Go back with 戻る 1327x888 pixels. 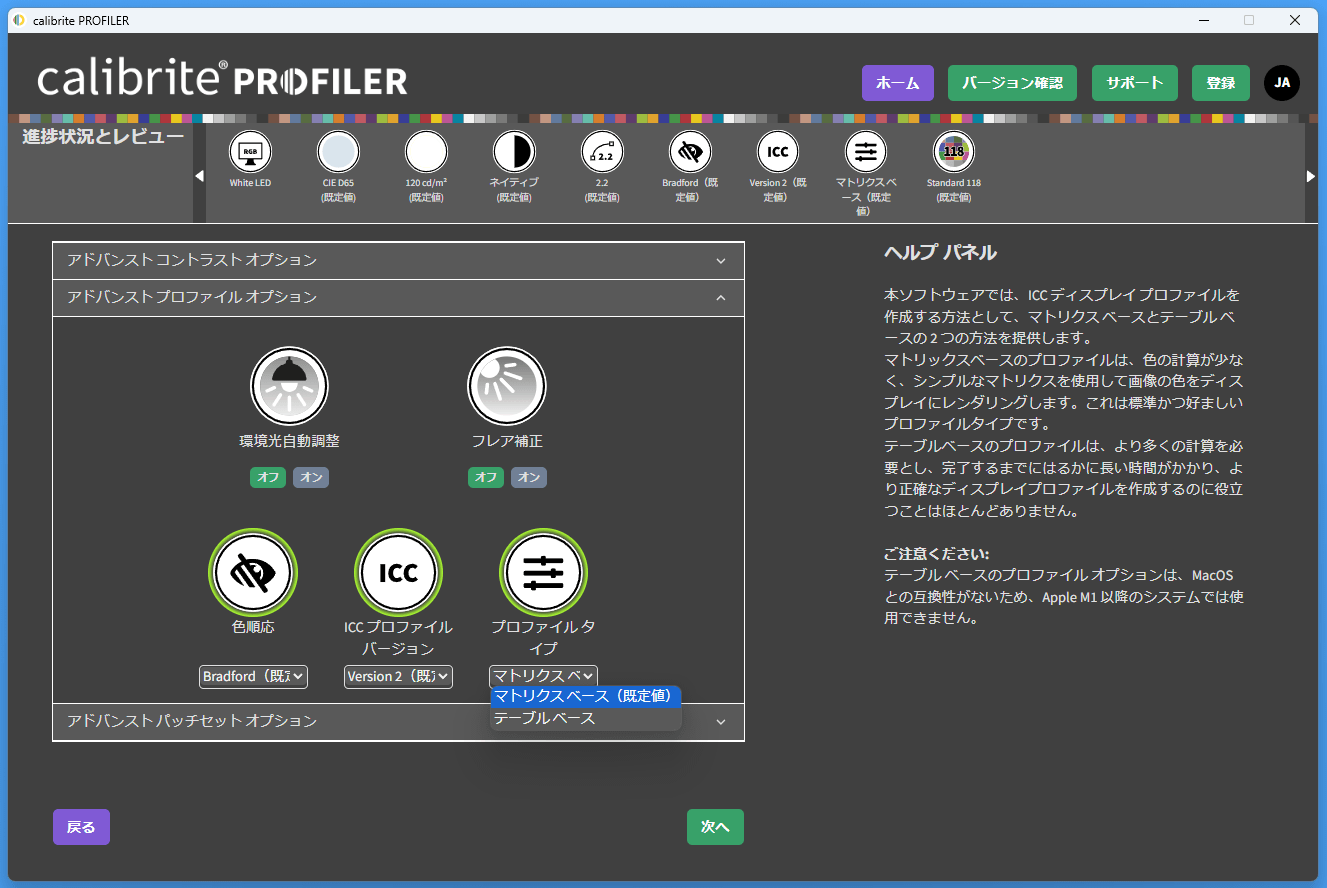(x=81, y=827)
